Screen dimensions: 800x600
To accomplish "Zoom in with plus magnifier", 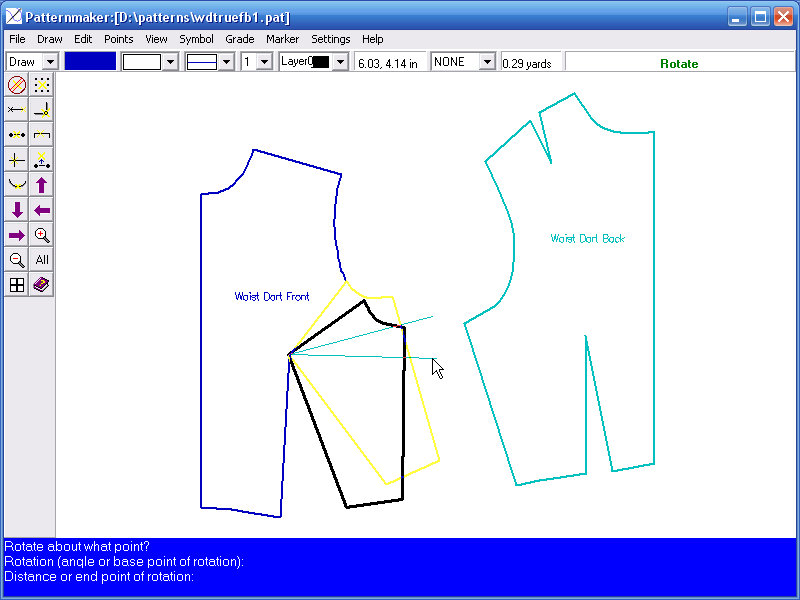I will point(41,235).
